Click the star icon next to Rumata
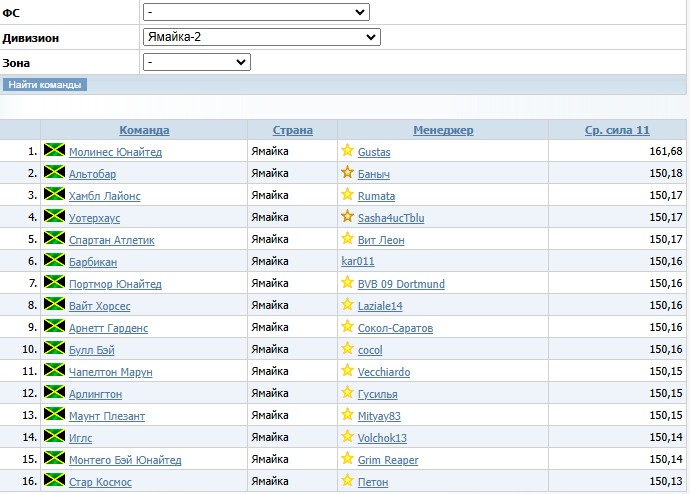 tap(347, 194)
